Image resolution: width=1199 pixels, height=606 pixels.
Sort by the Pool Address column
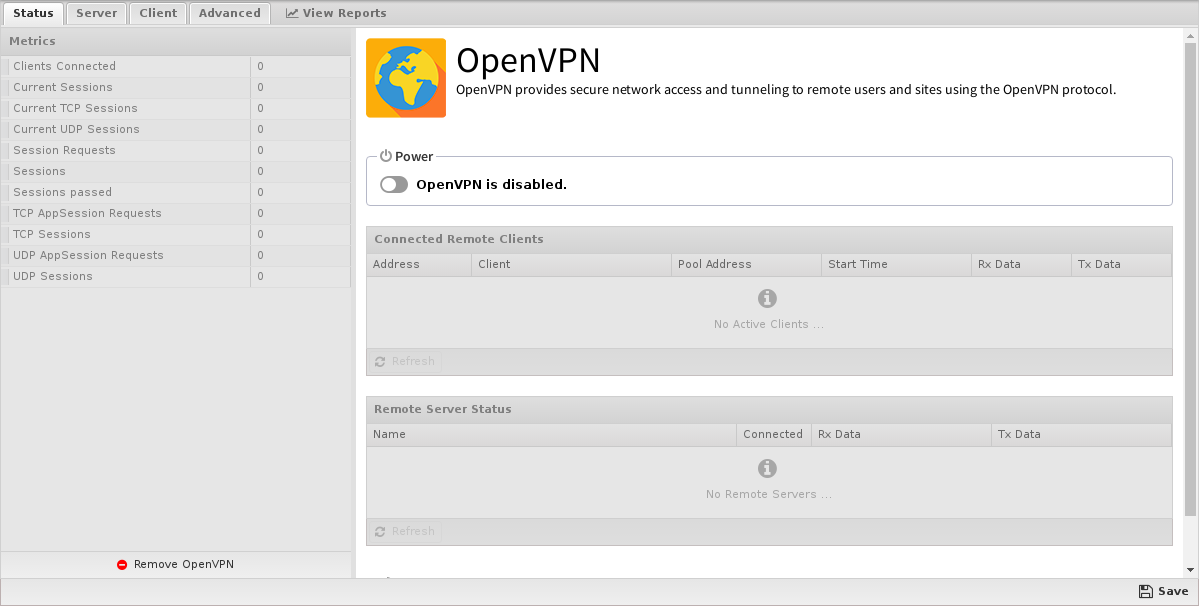point(746,264)
